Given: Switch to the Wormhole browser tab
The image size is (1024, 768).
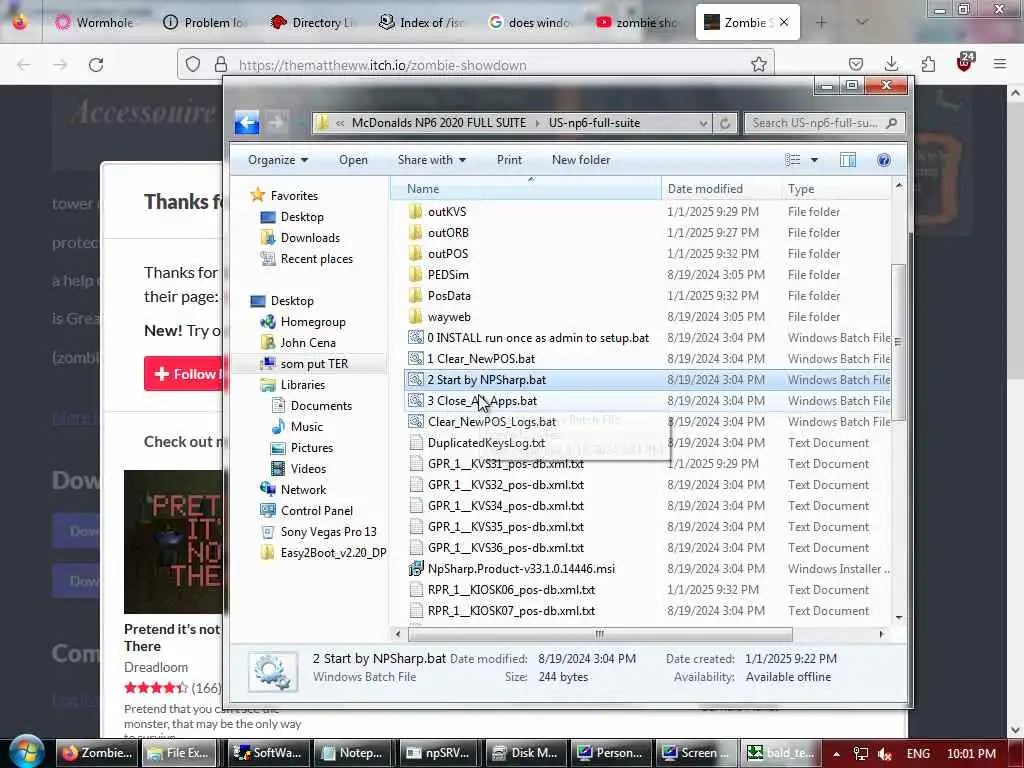Looking at the screenshot, I should pos(97,22).
